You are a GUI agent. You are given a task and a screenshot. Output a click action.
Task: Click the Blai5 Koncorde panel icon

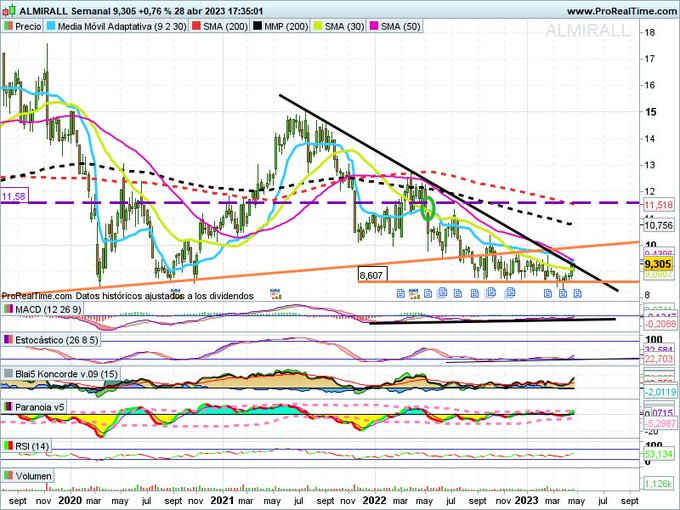(x=8, y=374)
